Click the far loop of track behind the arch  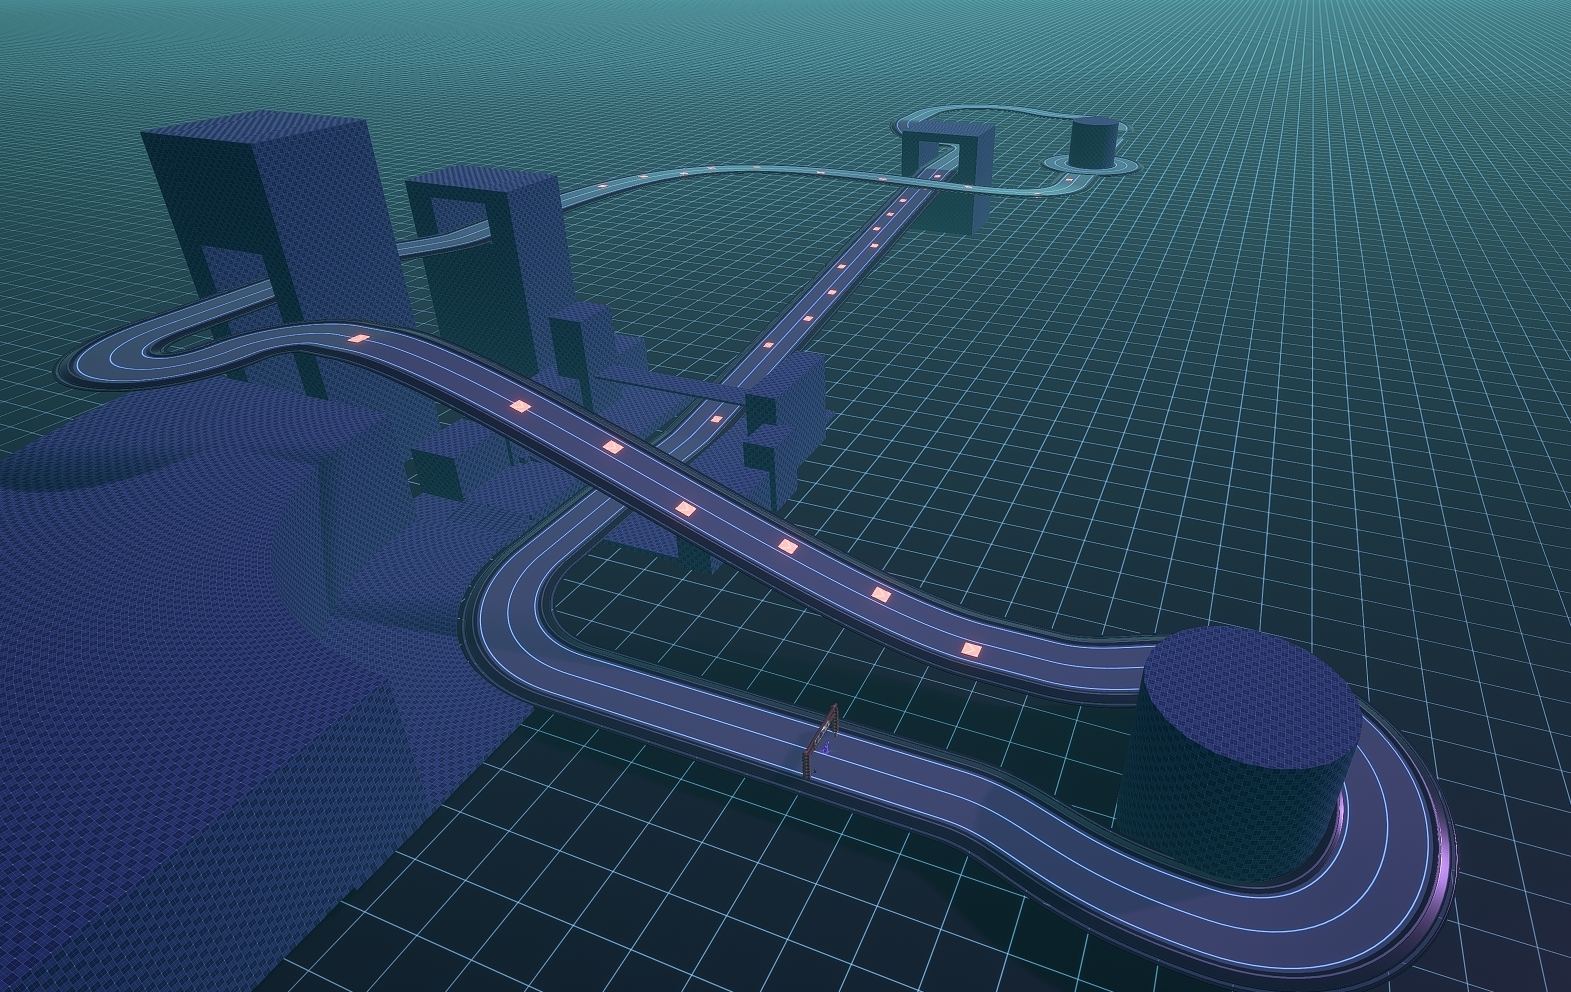tap(1010, 110)
